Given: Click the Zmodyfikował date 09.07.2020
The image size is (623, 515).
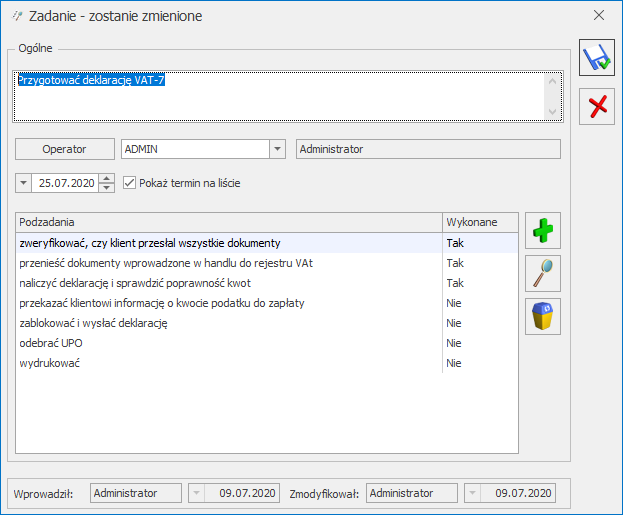Looking at the screenshot, I should (x=518, y=493).
